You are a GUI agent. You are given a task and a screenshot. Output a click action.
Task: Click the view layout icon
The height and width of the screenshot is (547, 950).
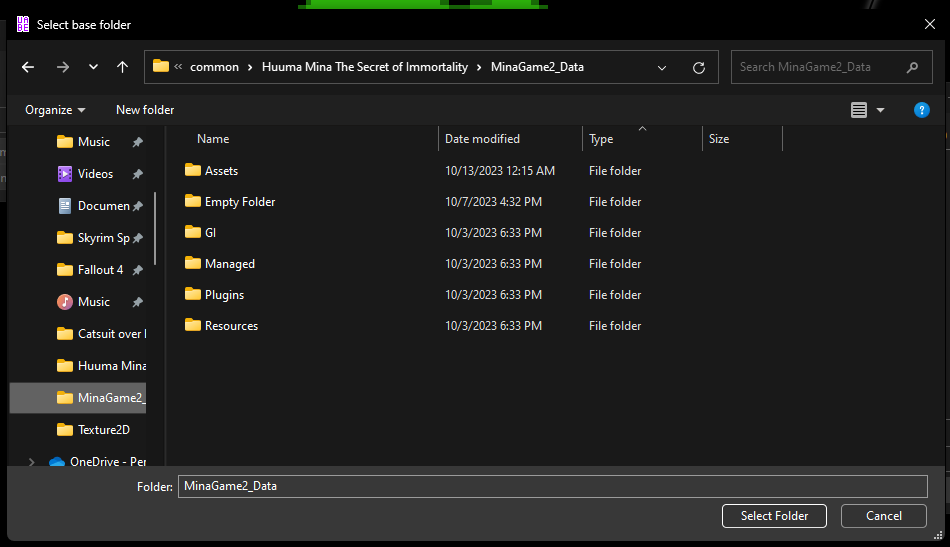[859, 110]
